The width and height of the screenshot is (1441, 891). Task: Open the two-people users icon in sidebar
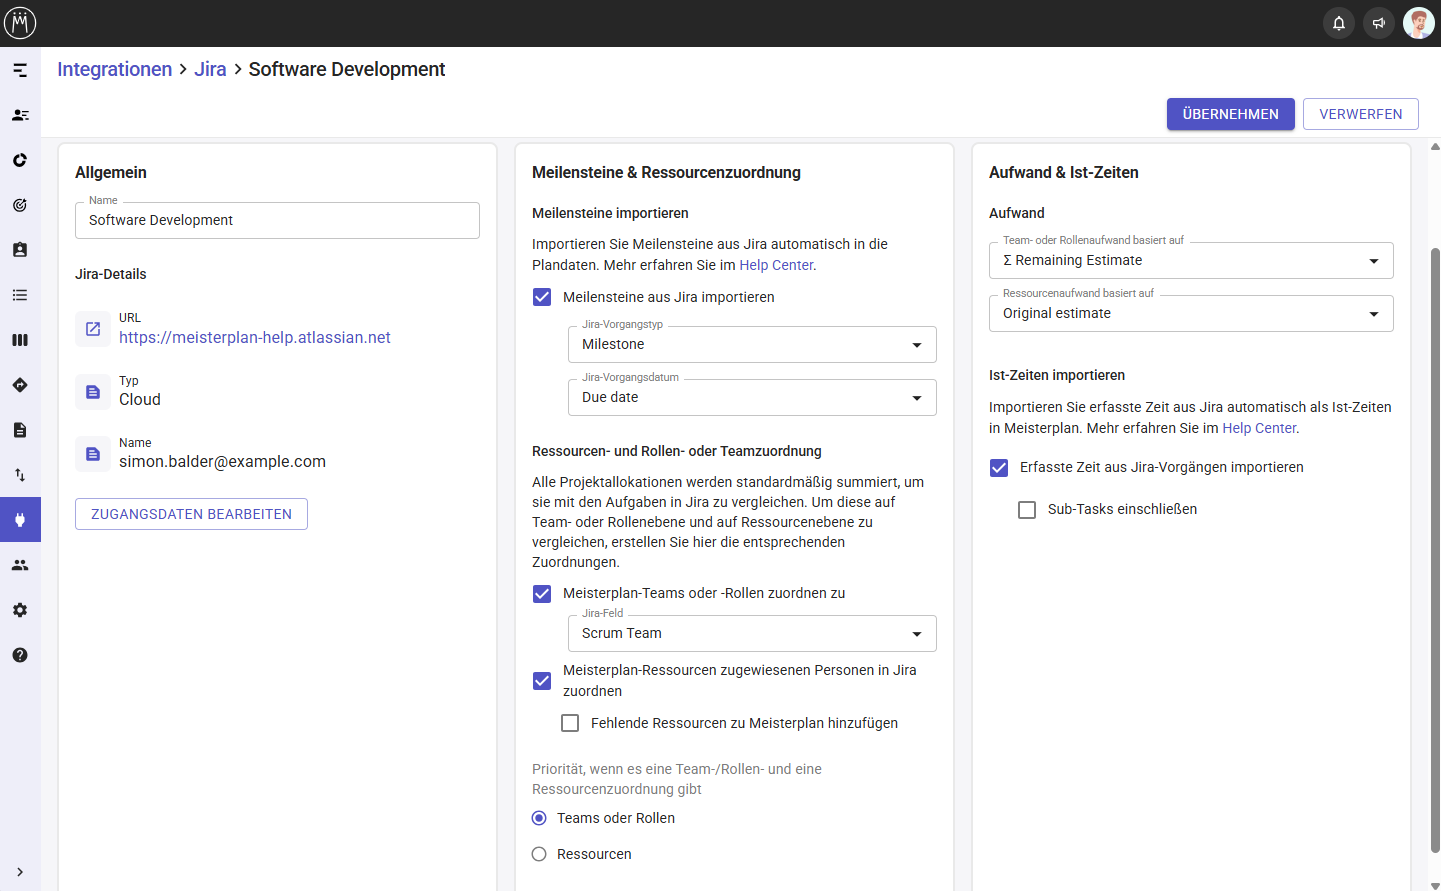pos(20,565)
